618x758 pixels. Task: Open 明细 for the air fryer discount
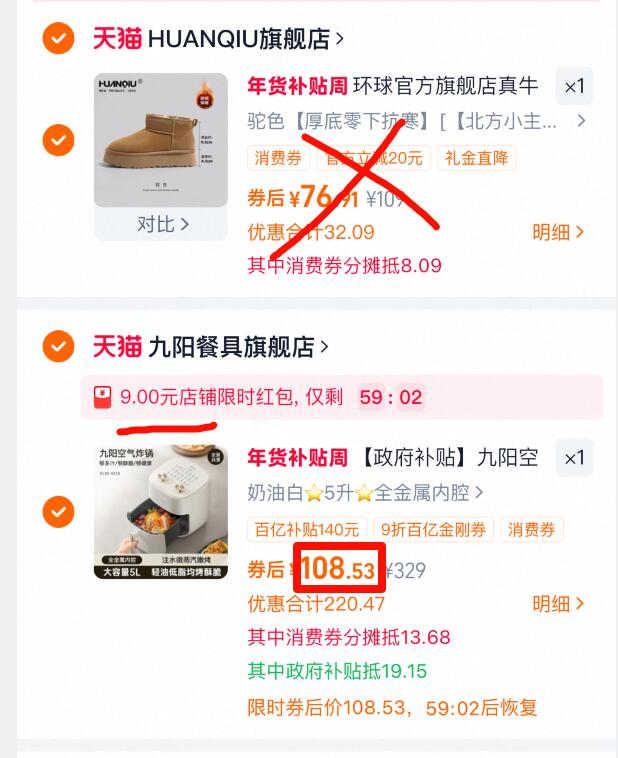[x=559, y=604]
